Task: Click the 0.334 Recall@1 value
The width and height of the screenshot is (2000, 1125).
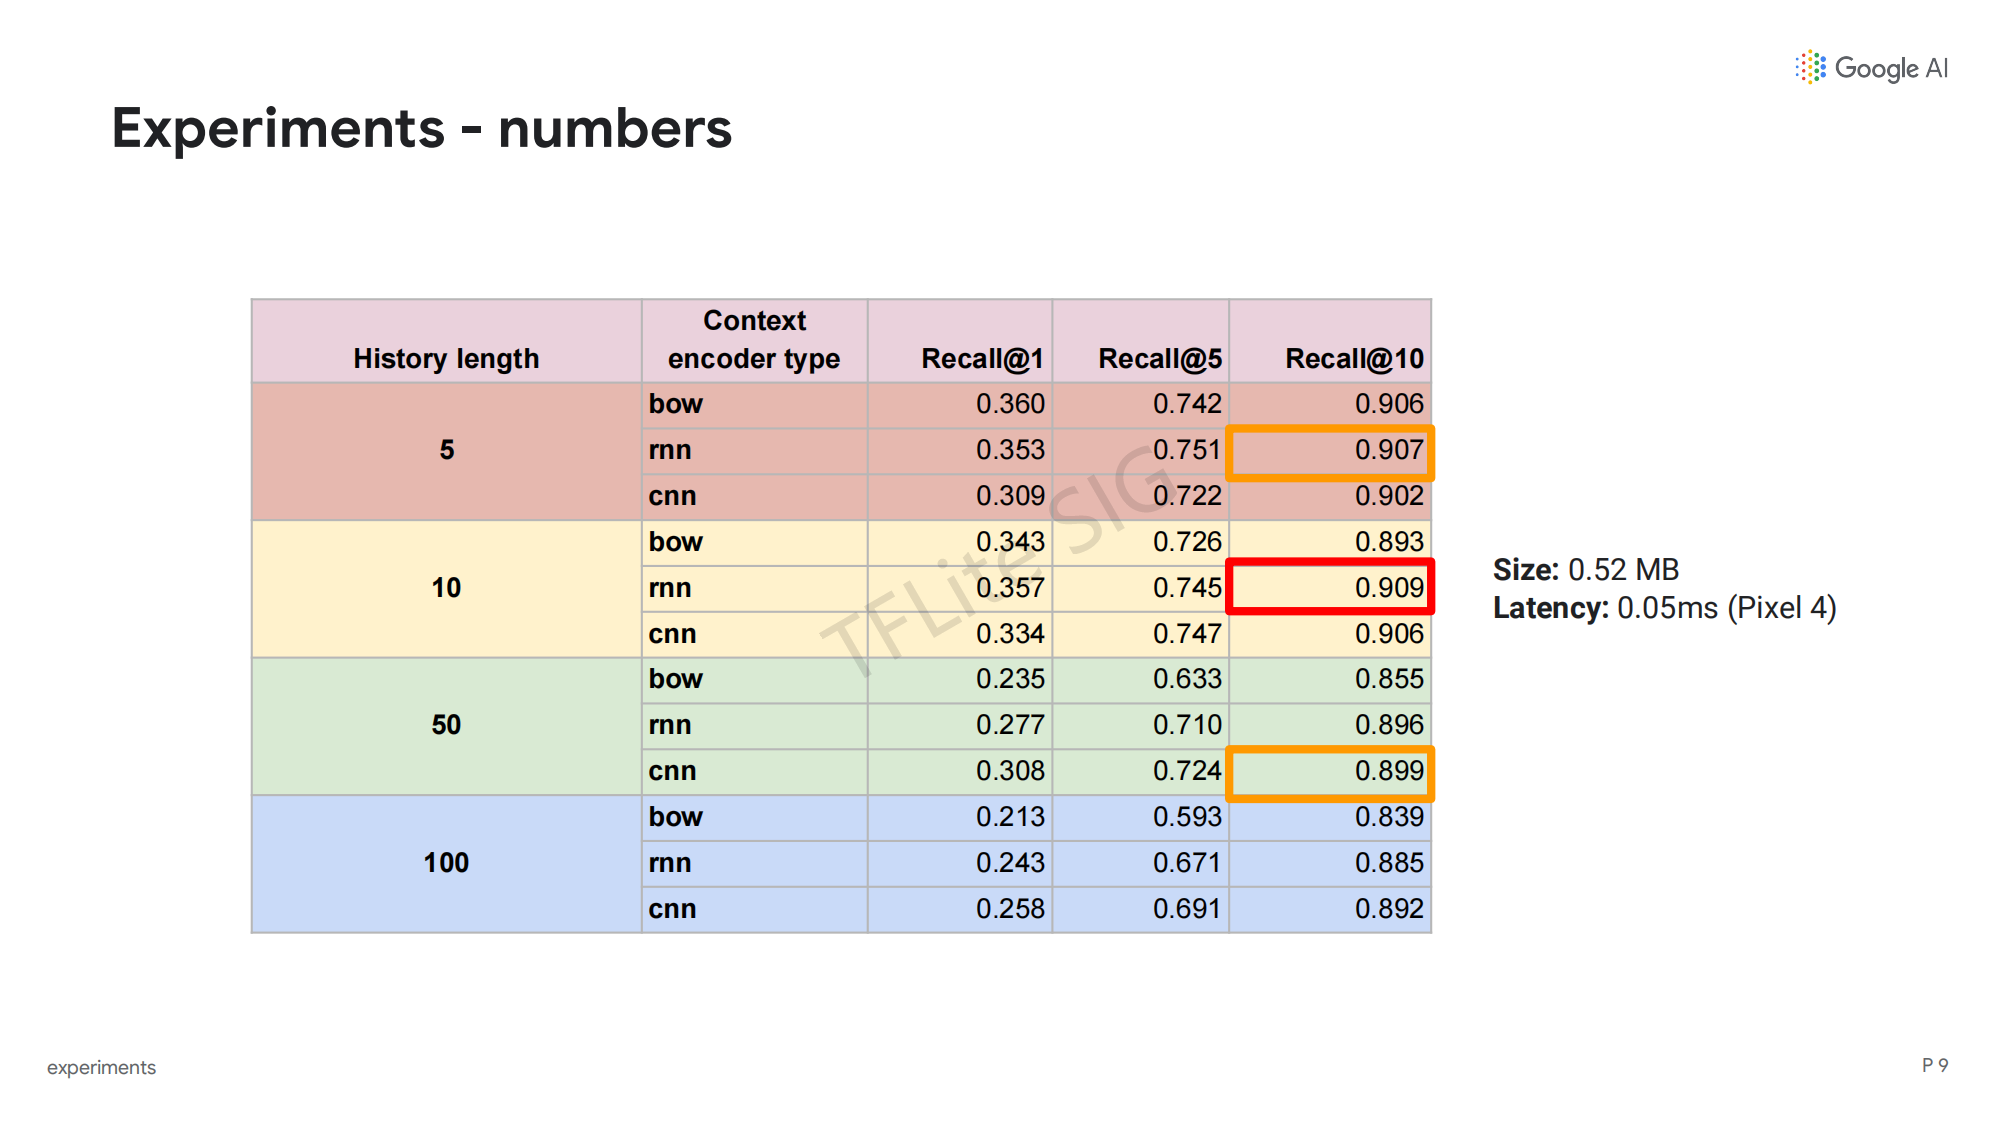Action: click(x=1010, y=634)
